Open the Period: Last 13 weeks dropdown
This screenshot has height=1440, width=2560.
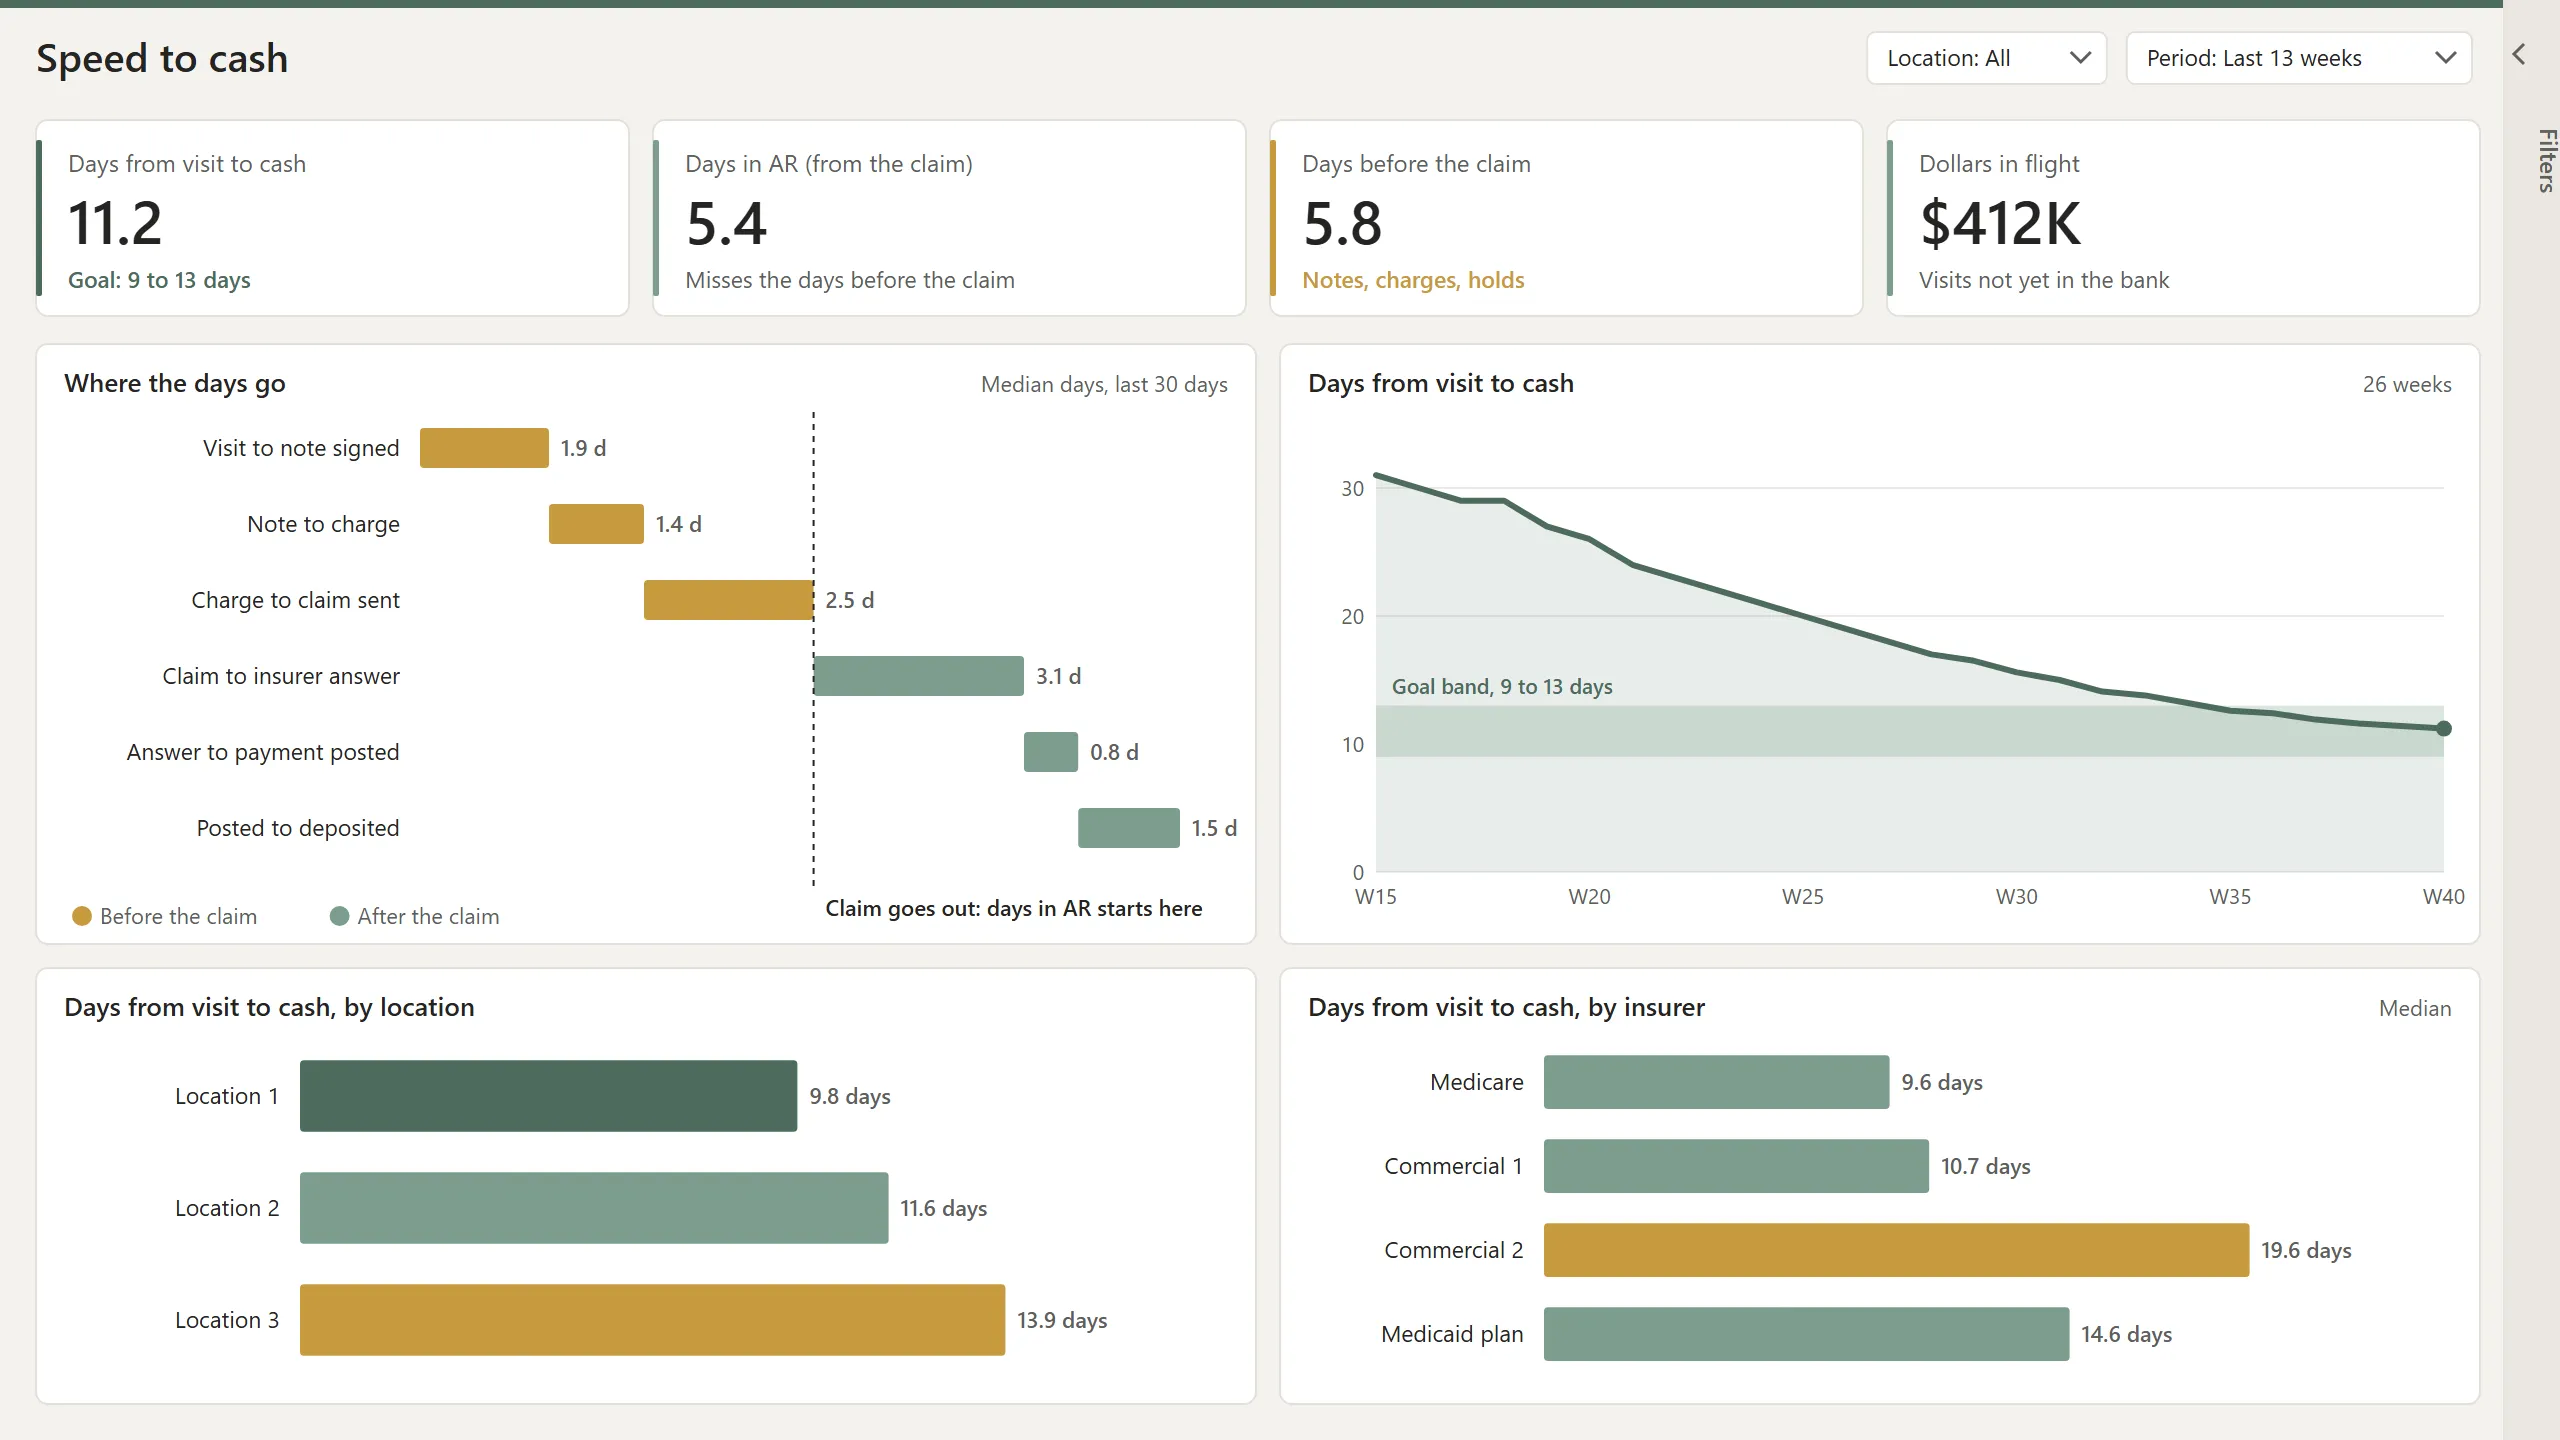click(x=2298, y=58)
